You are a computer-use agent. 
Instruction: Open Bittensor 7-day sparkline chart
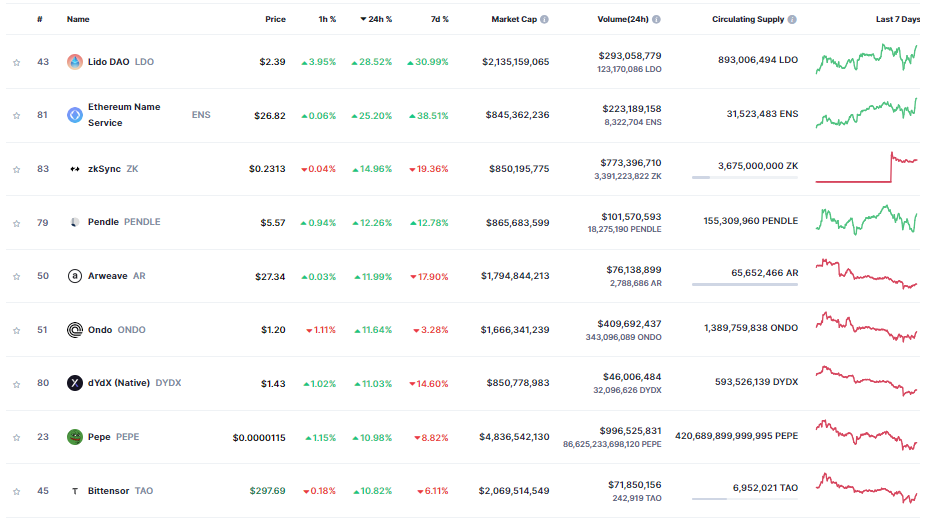click(x=867, y=489)
